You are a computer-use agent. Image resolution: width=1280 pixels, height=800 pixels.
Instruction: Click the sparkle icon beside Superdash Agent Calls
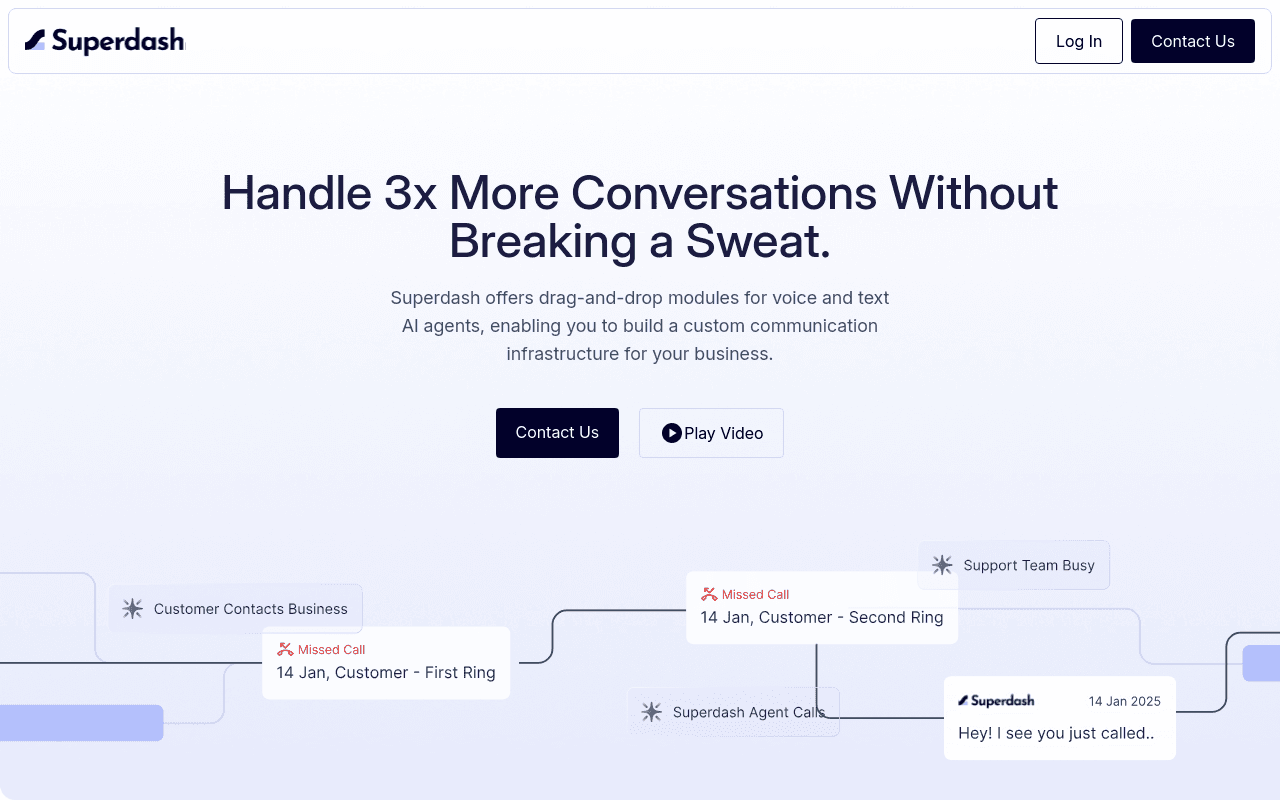(651, 712)
